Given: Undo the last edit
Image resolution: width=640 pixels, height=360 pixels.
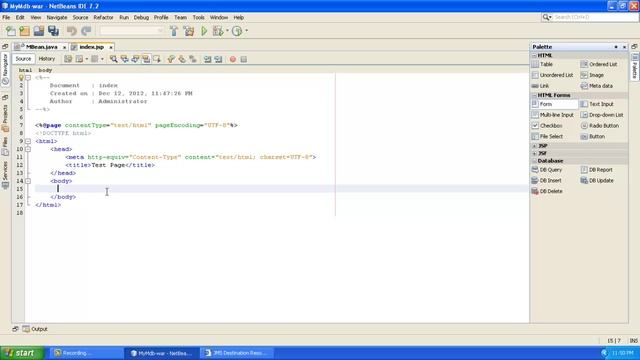Looking at the screenshot, I should [x=71, y=31].
